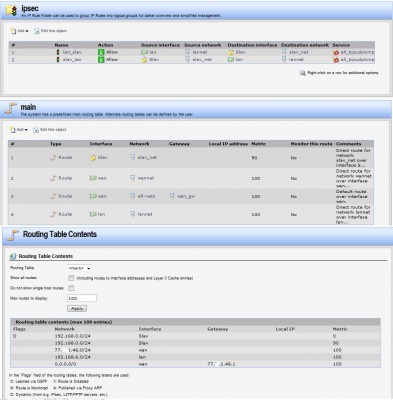Click slav_net source network icon in rule 2
Screen dimensions: 393x400
tap(187, 59)
